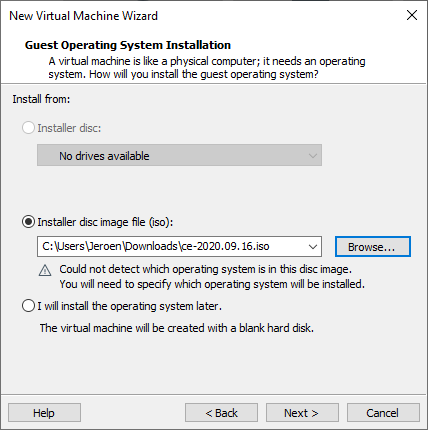Open the No drives available dropdown

click(179, 155)
